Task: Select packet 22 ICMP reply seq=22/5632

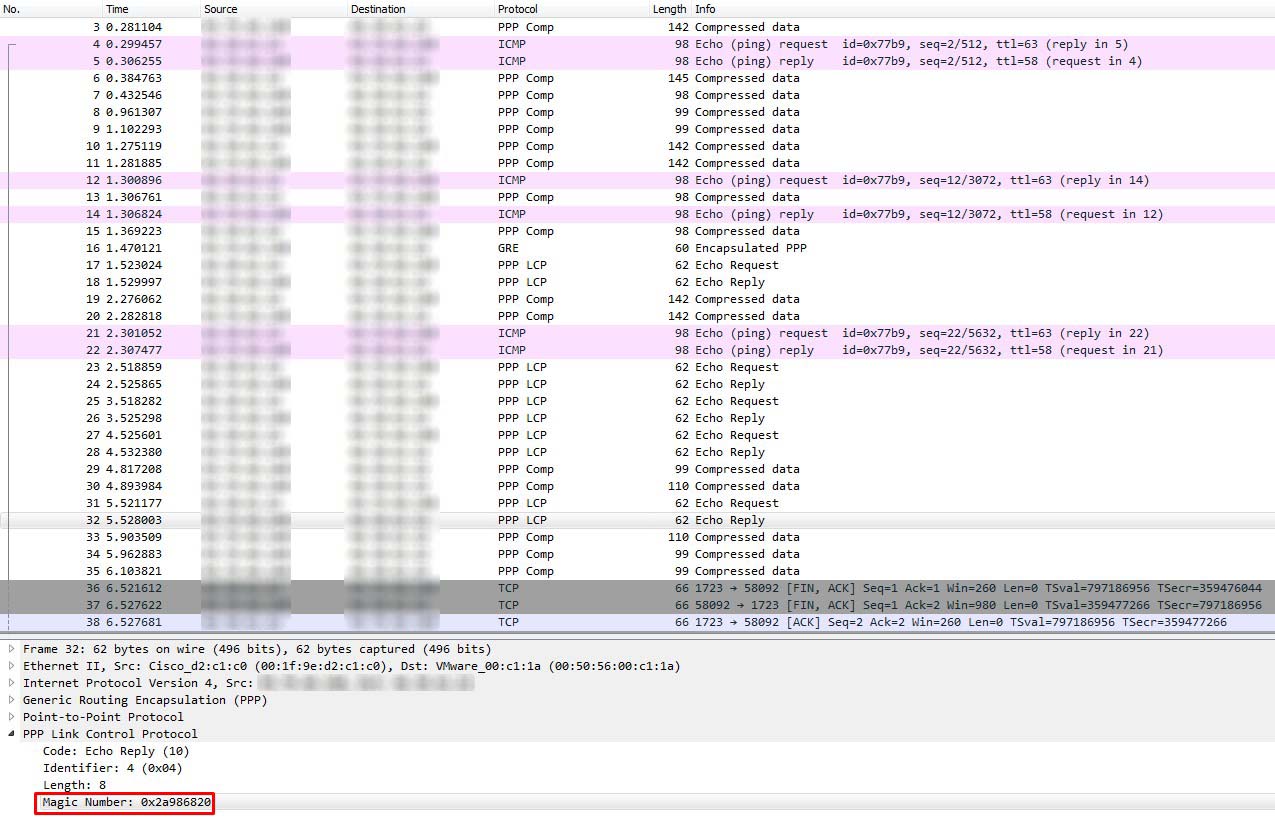Action: 637,350
